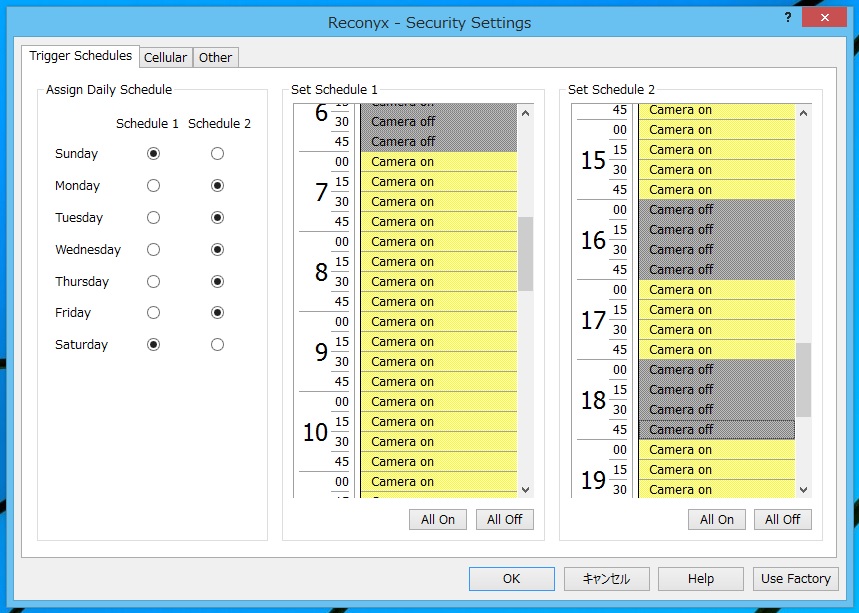Click All Off under Set Schedule 2
This screenshot has width=859, height=613.
[783, 519]
